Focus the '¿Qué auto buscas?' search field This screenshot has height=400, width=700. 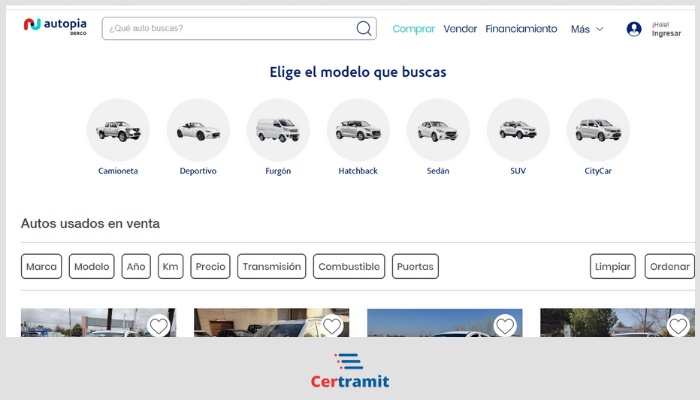[239, 29]
